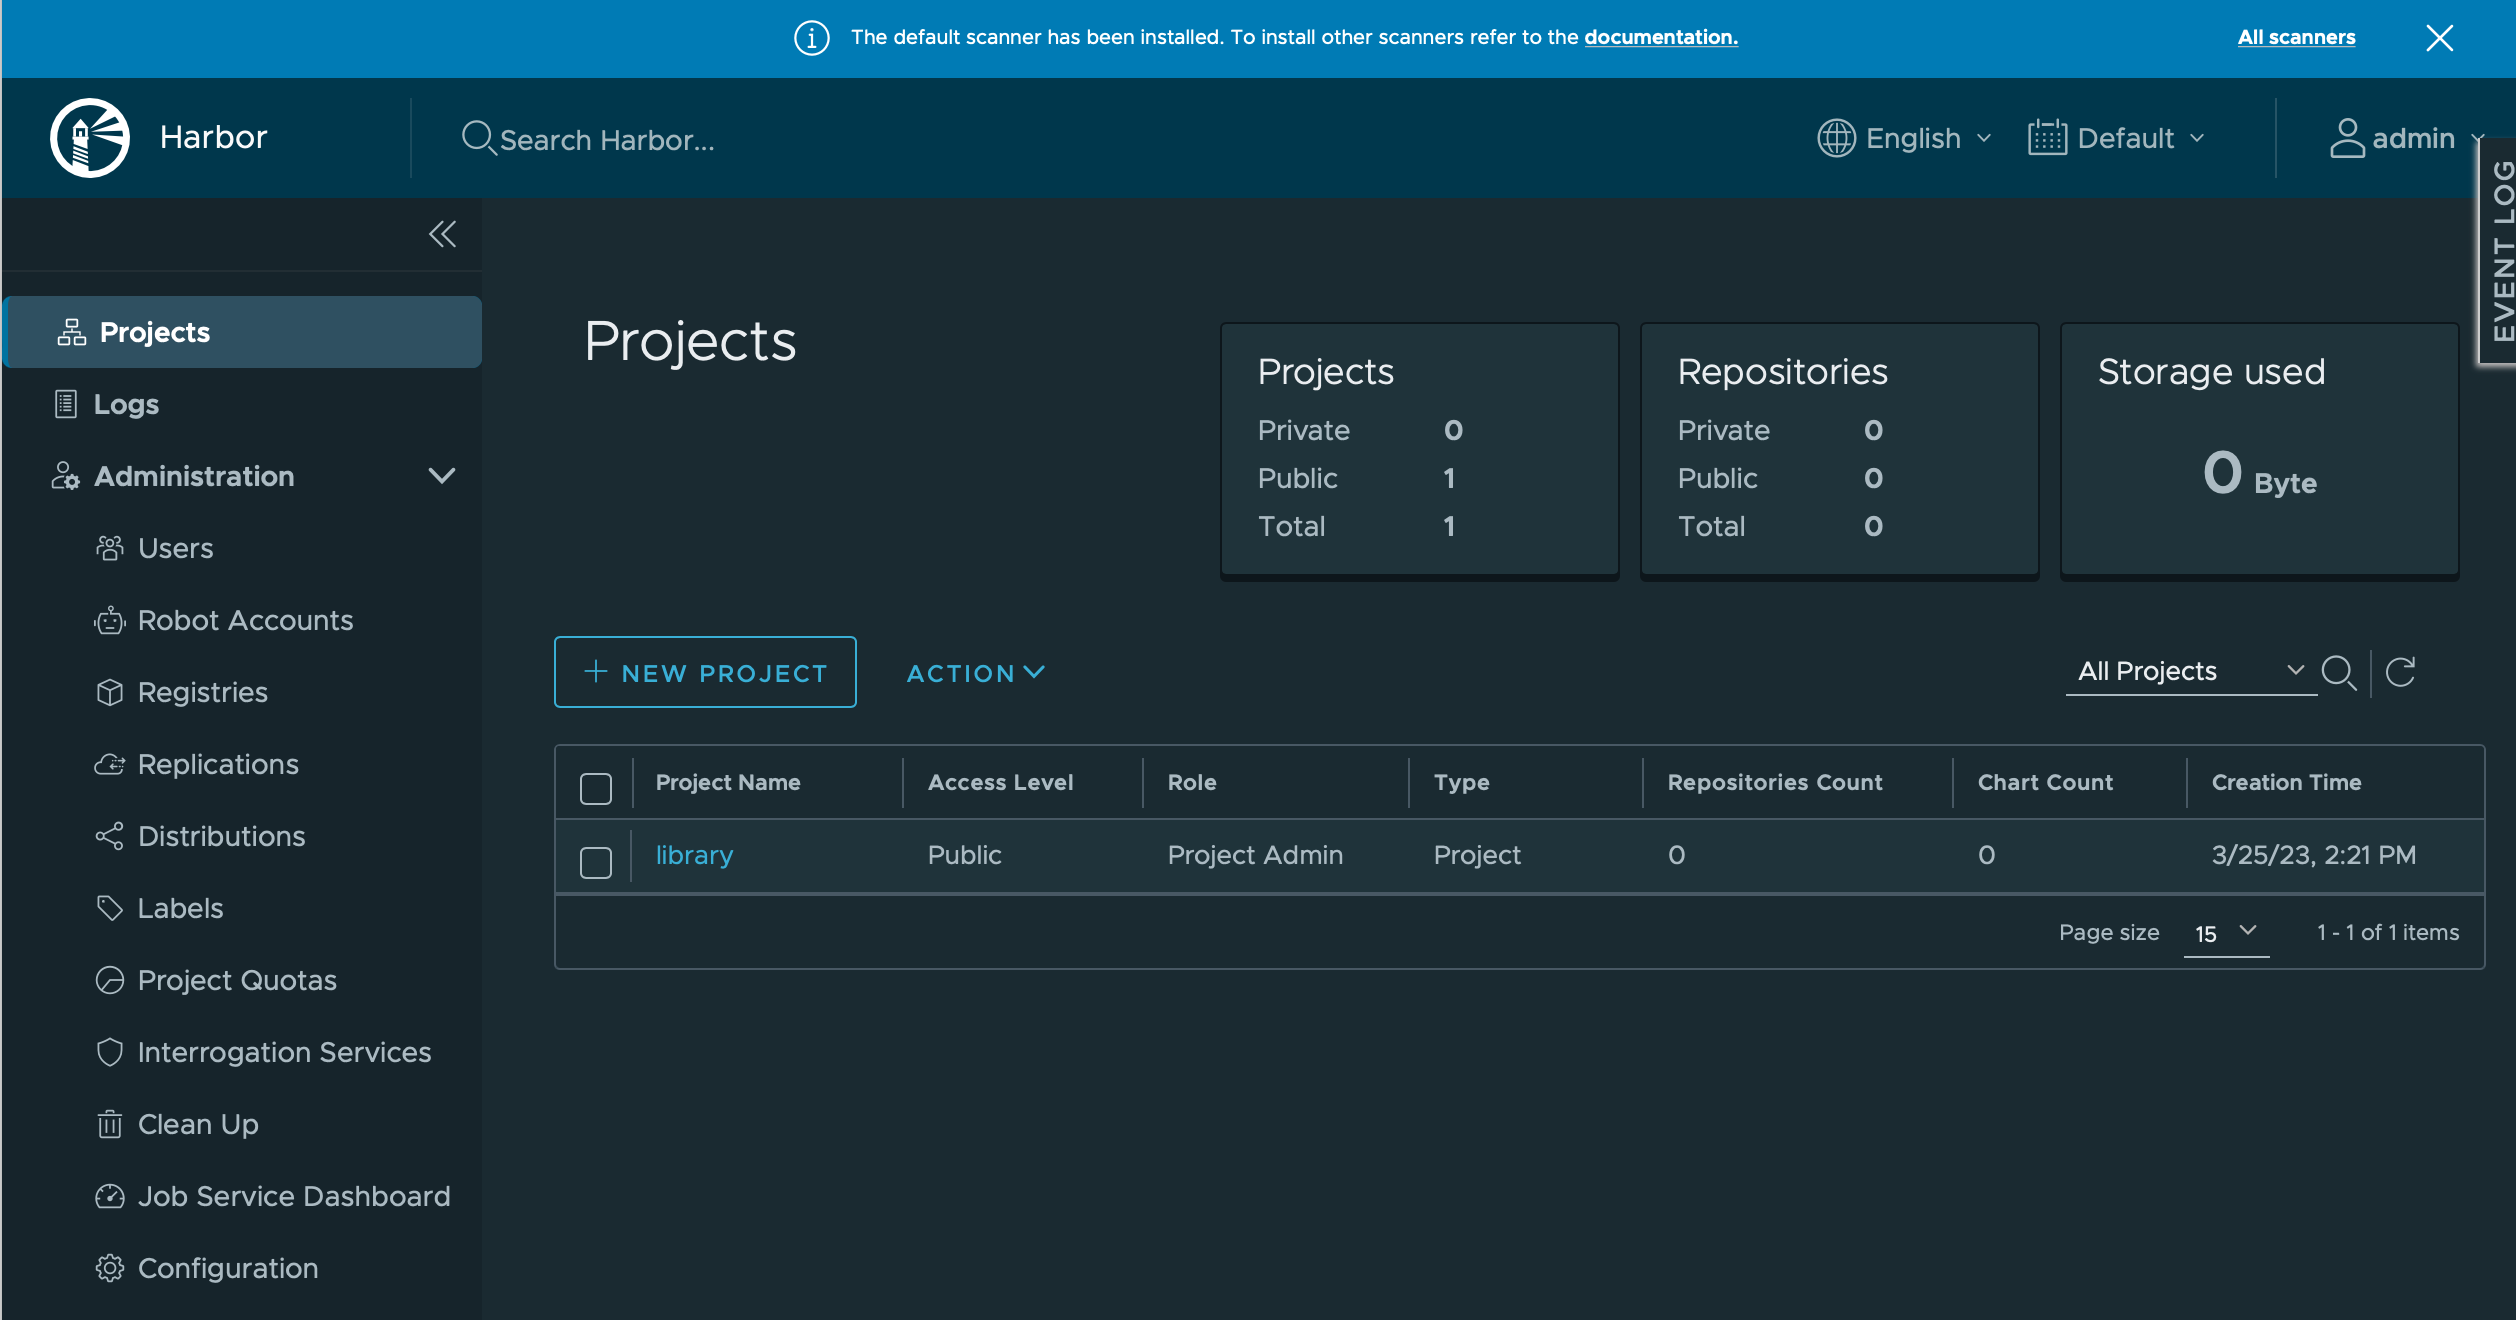2516x1320 pixels.
Task: Click the Projects sidebar icon
Action: pos(72,332)
